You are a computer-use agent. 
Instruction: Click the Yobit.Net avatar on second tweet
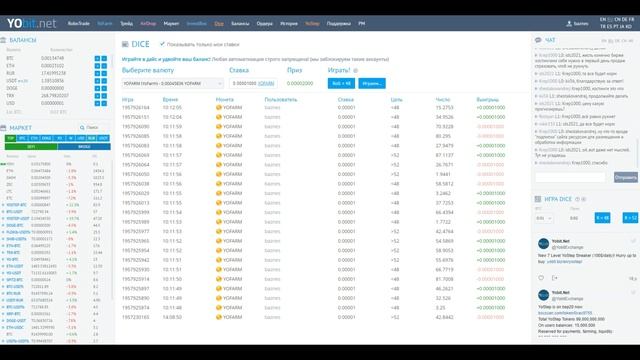point(543,295)
